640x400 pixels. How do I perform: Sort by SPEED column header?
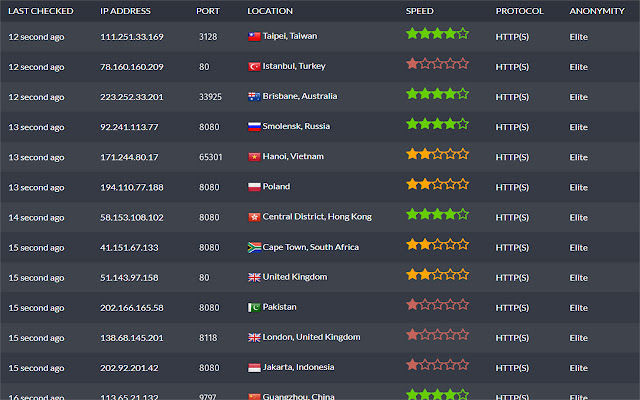click(420, 11)
